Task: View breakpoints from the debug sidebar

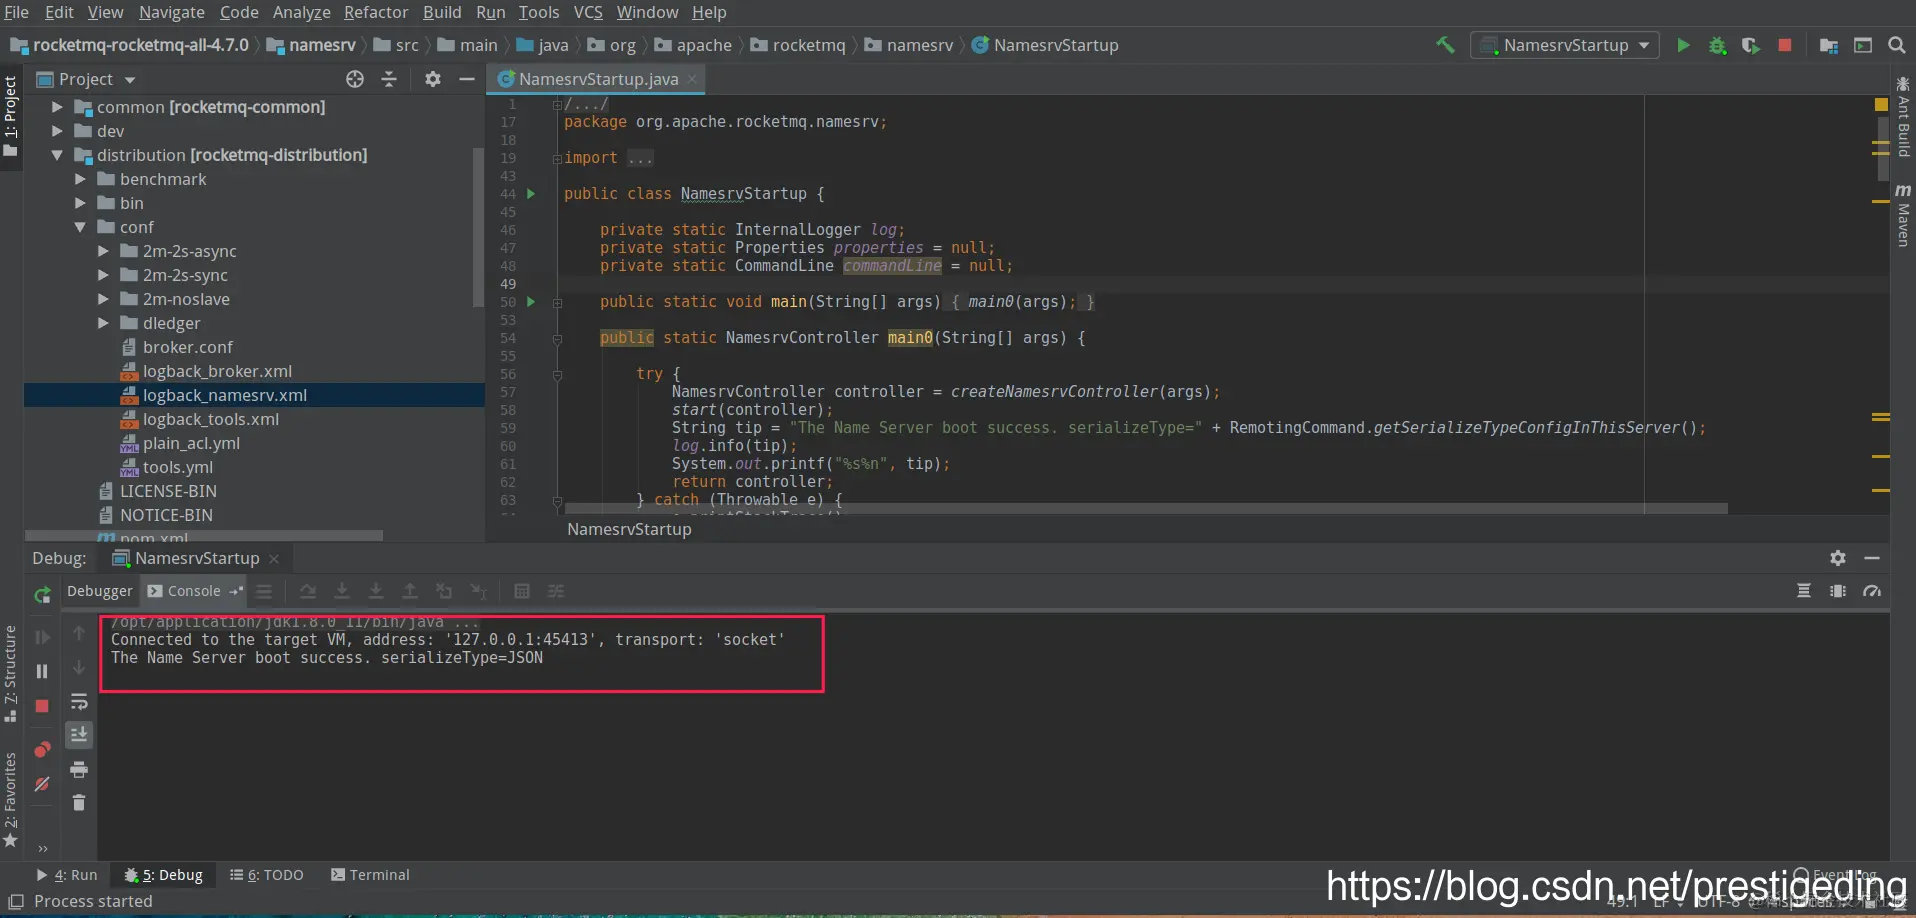Action: click(42, 749)
